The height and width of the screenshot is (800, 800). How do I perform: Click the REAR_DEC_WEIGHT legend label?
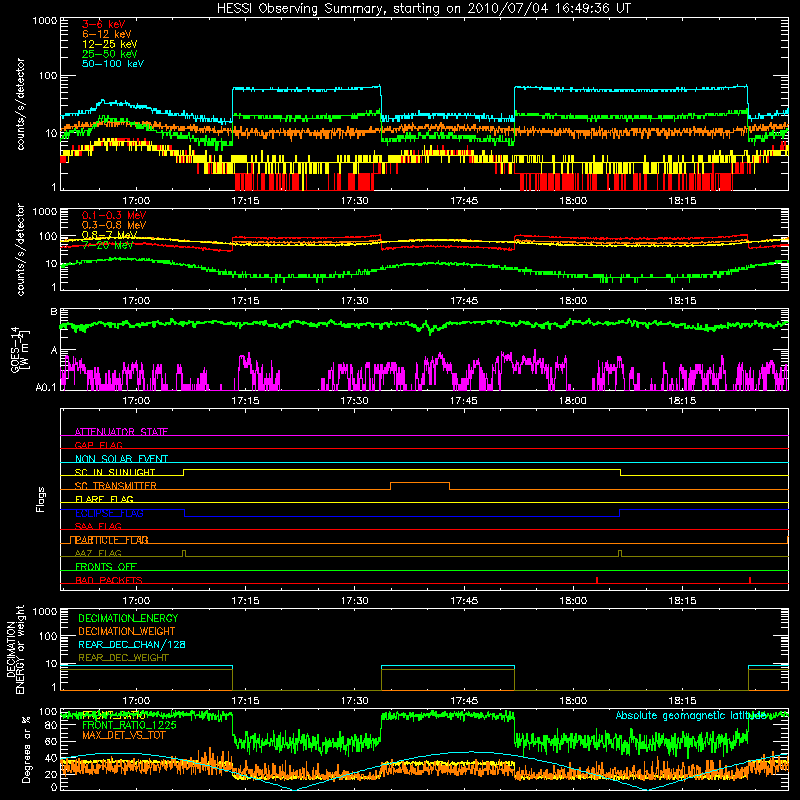(x=123, y=658)
